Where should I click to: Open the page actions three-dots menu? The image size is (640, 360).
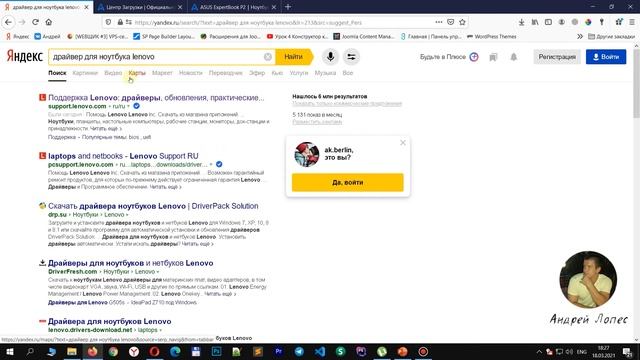(x=438, y=22)
